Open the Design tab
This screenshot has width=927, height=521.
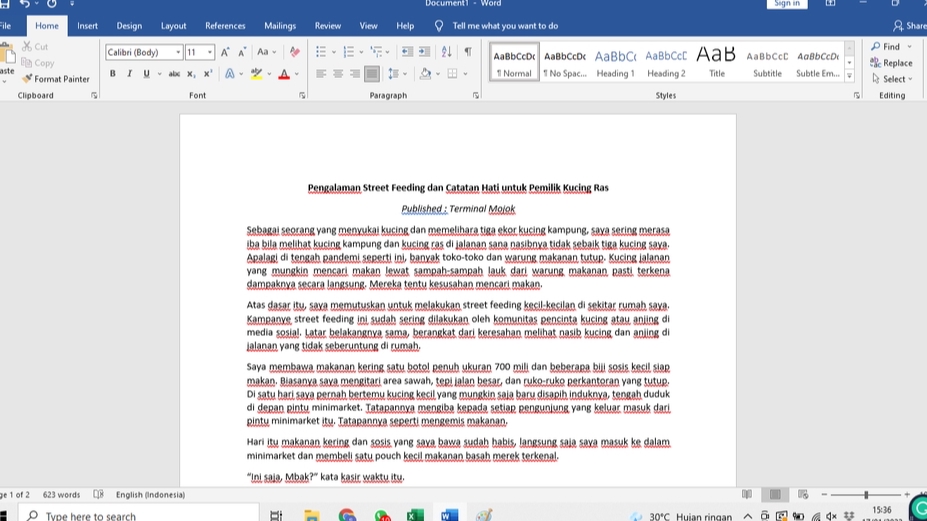click(x=129, y=26)
